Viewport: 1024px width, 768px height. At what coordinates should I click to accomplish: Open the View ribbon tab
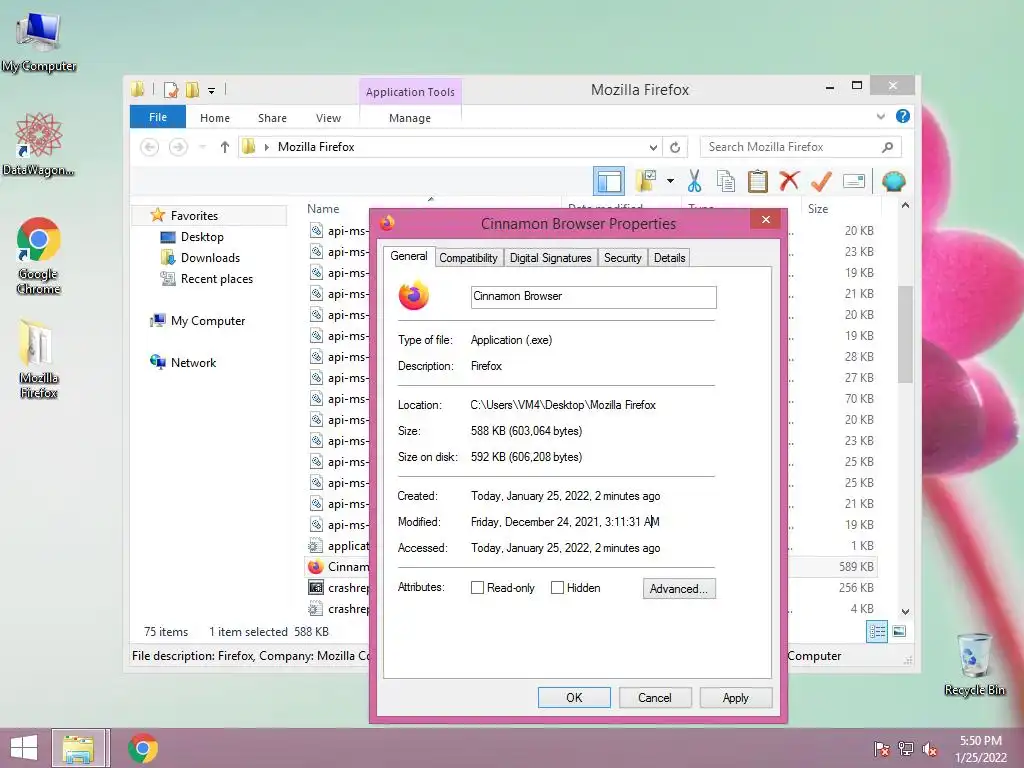click(328, 118)
